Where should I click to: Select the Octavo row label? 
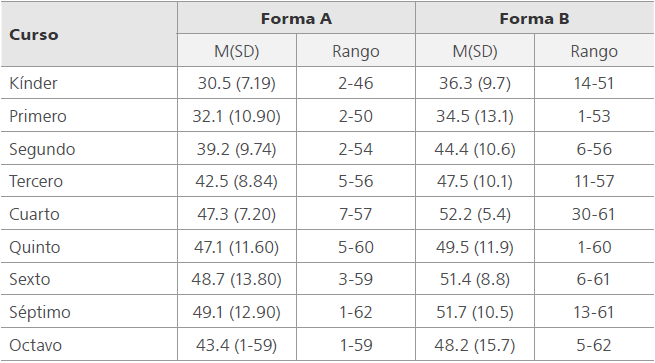pyautogui.click(x=36, y=345)
